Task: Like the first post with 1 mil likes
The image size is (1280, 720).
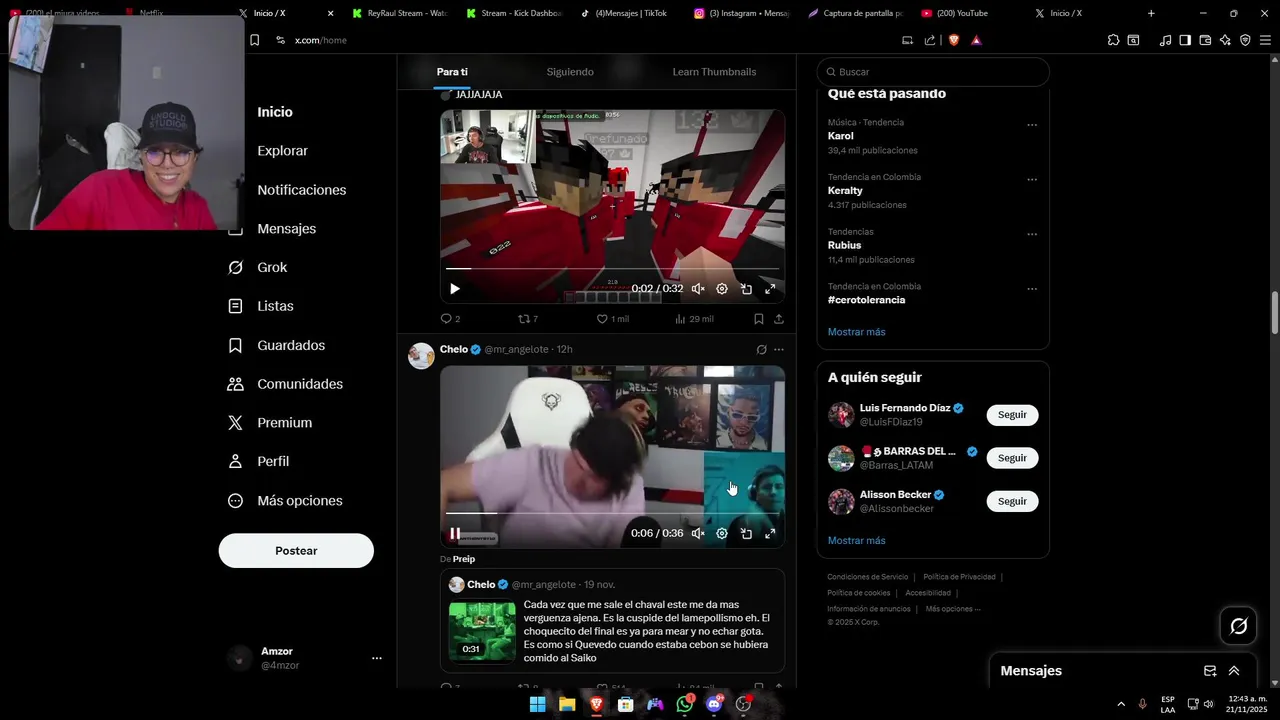Action: [x=612, y=319]
